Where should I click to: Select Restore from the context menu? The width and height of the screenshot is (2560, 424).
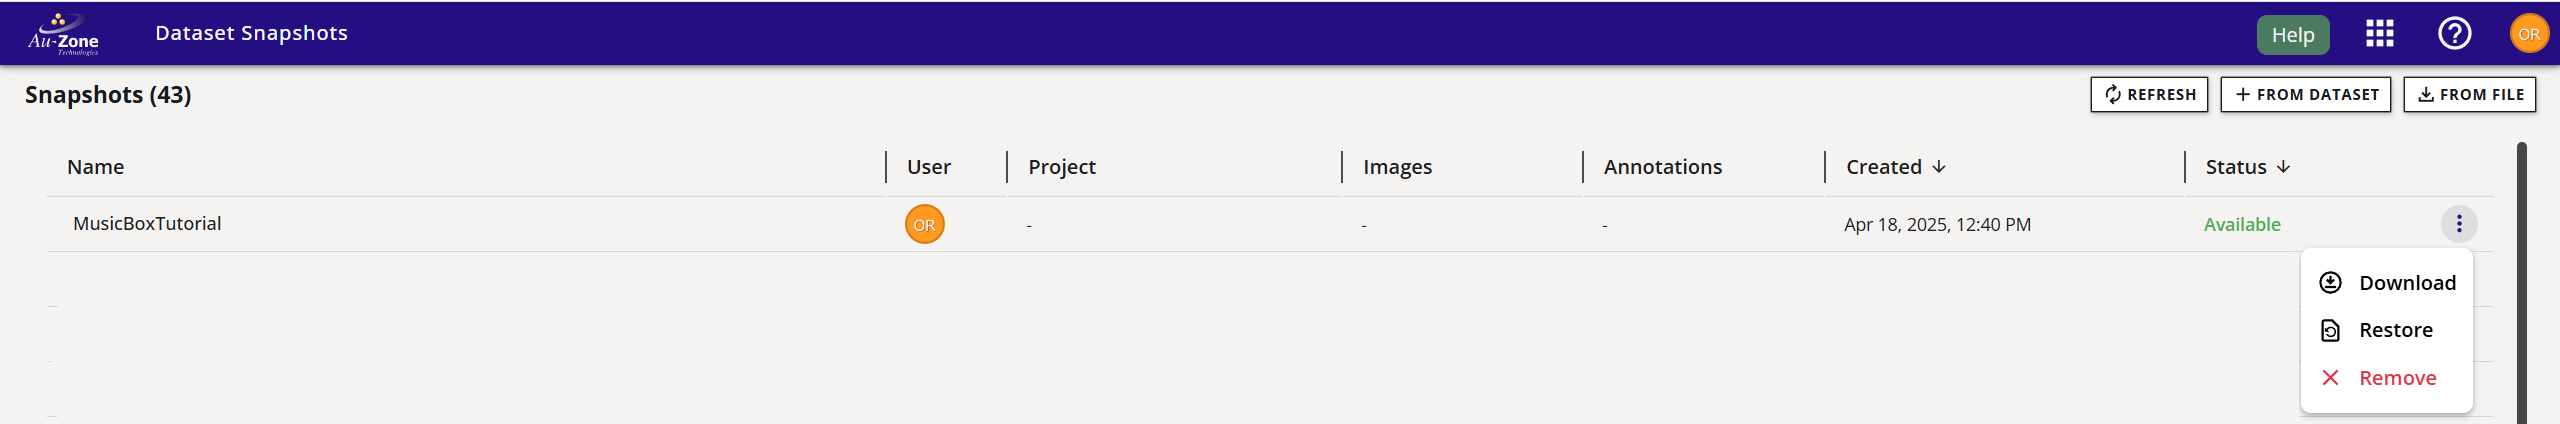pos(2395,331)
